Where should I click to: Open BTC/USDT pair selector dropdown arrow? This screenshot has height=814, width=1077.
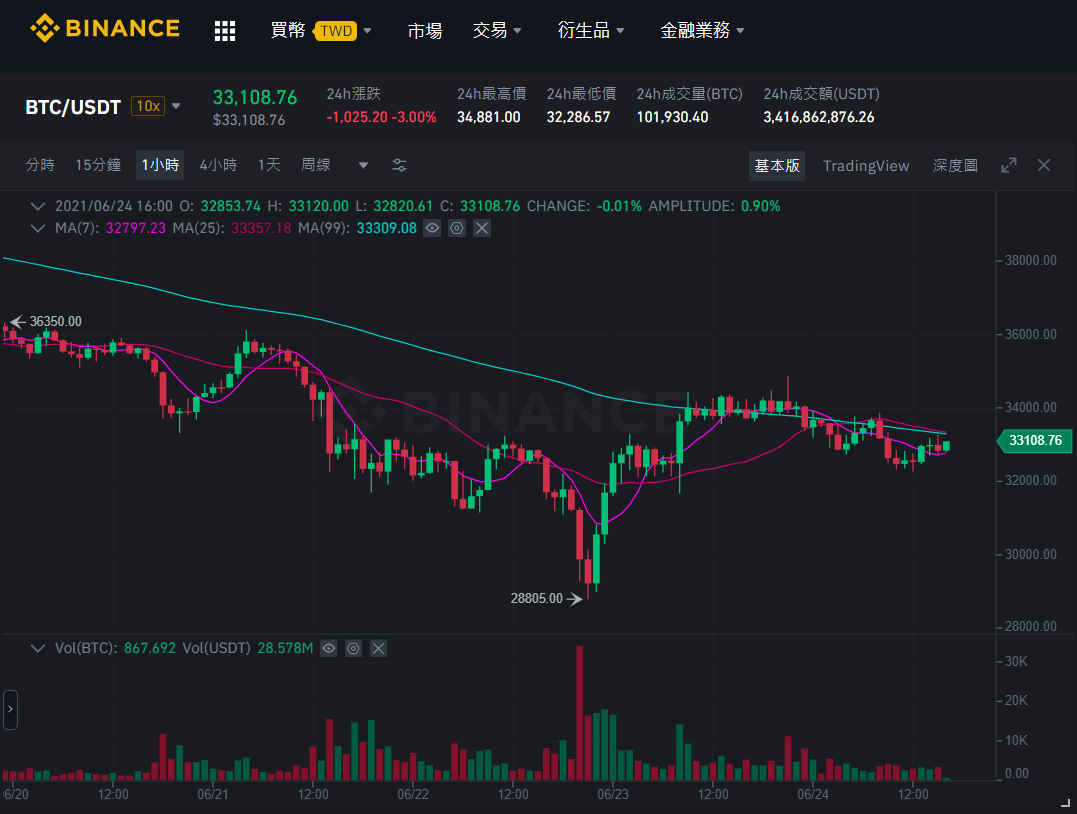[176, 106]
